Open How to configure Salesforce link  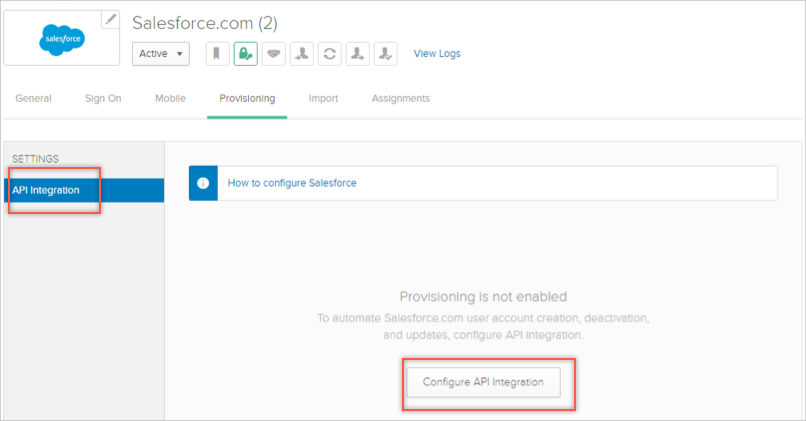(292, 183)
